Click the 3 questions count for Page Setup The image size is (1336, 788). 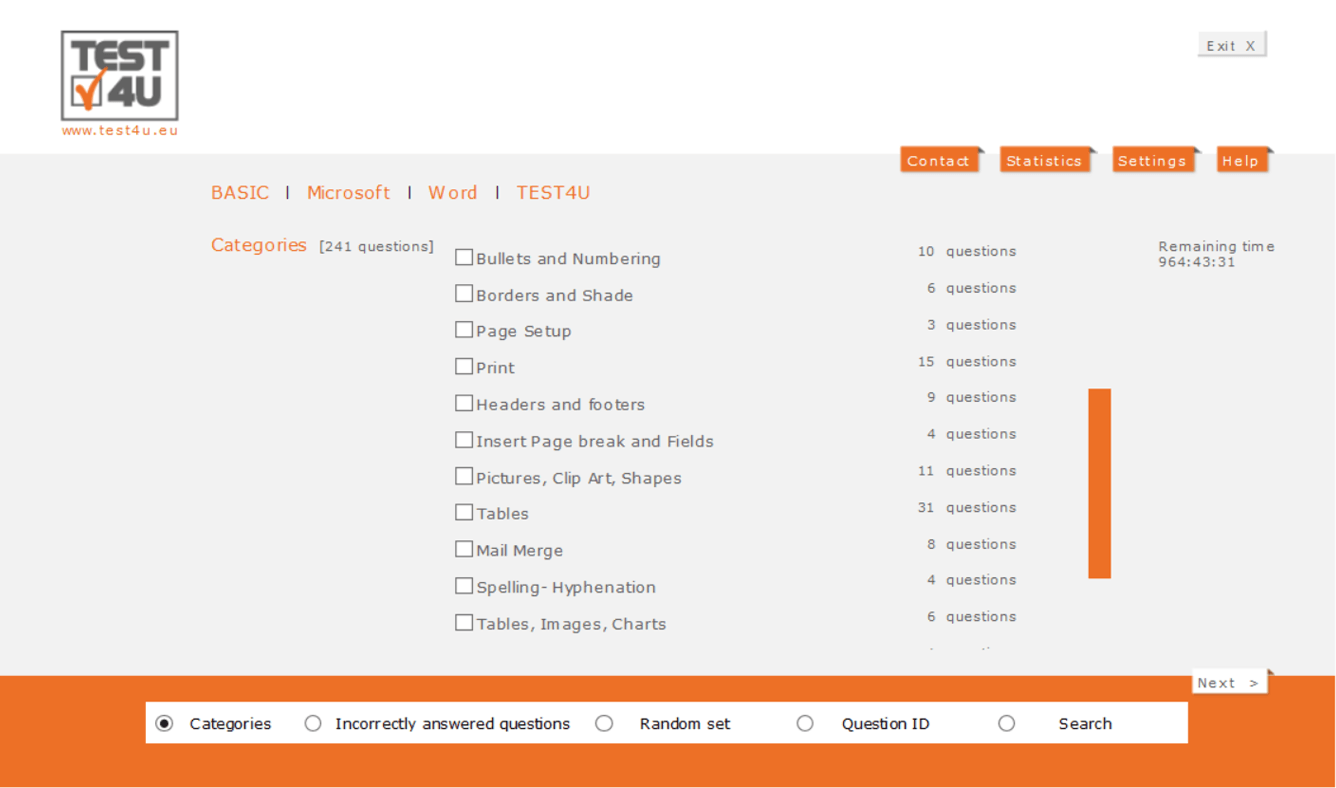coord(971,324)
